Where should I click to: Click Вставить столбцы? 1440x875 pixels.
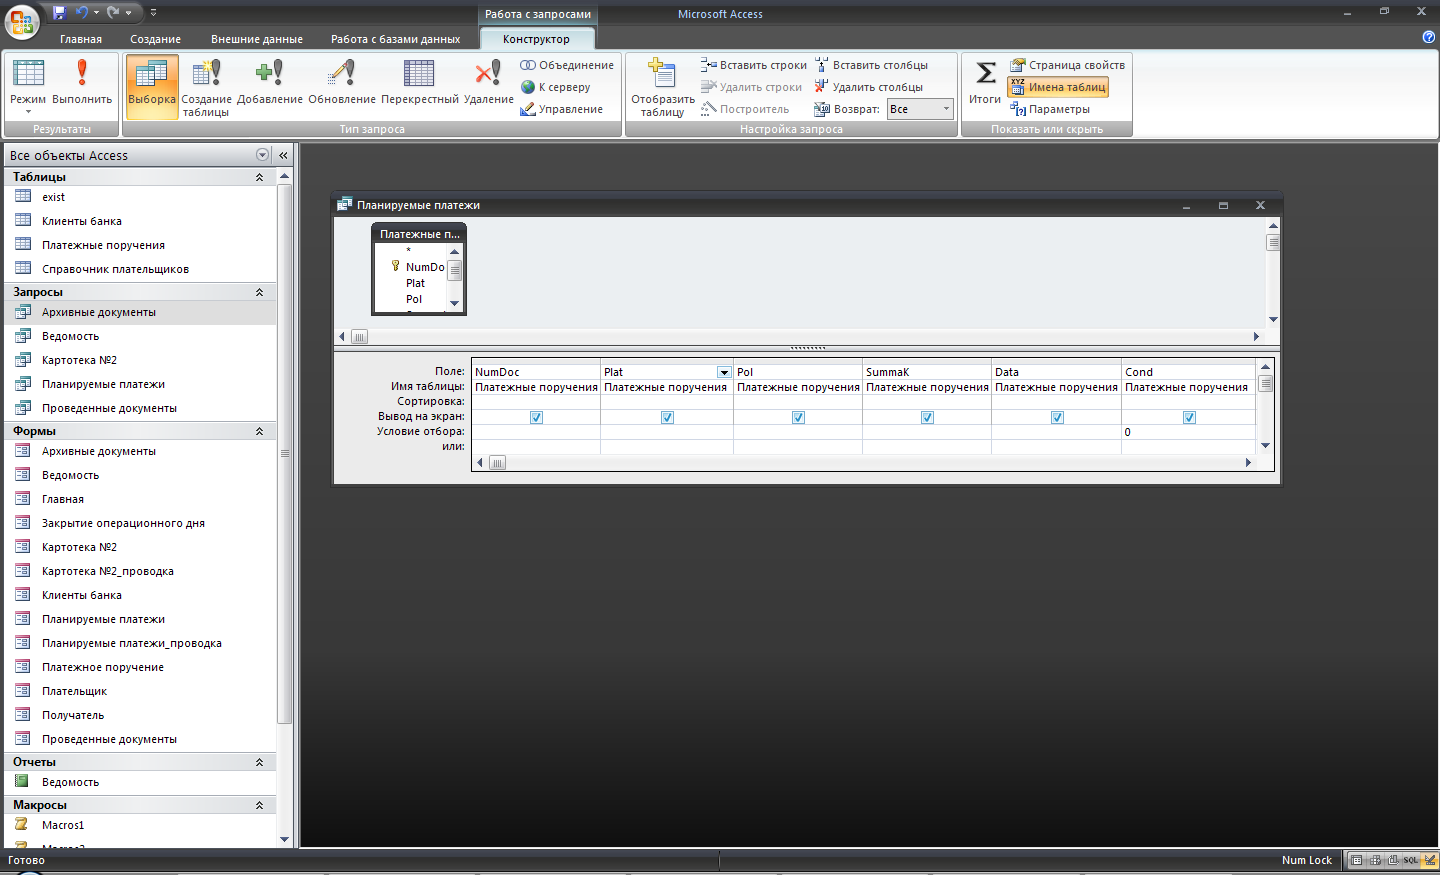coord(871,65)
